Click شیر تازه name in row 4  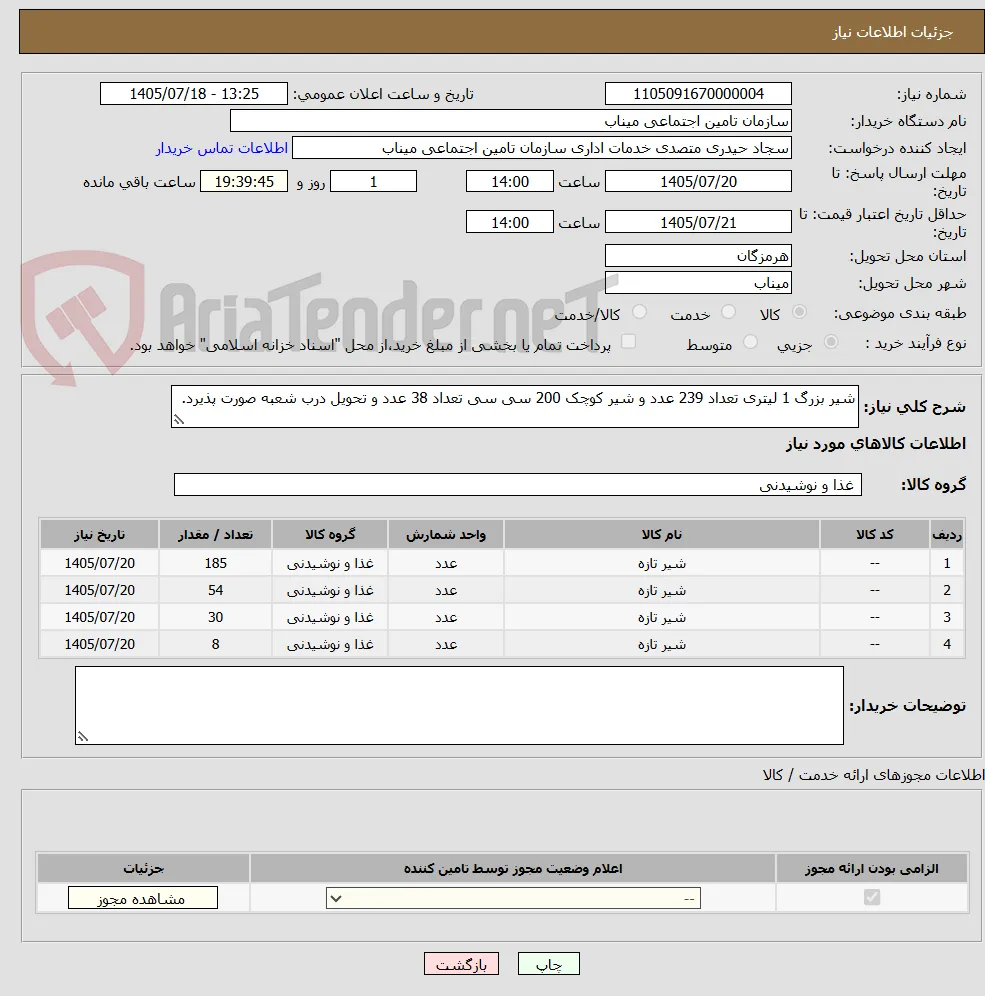[662, 644]
